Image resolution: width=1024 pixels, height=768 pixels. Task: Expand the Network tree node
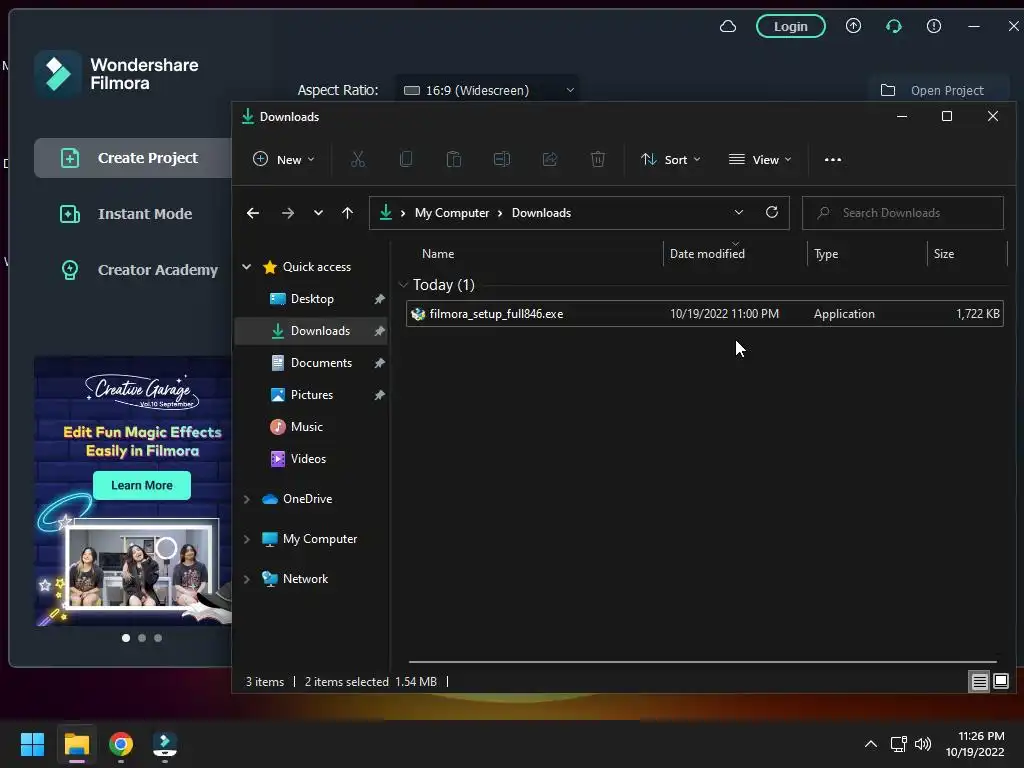(247, 579)
